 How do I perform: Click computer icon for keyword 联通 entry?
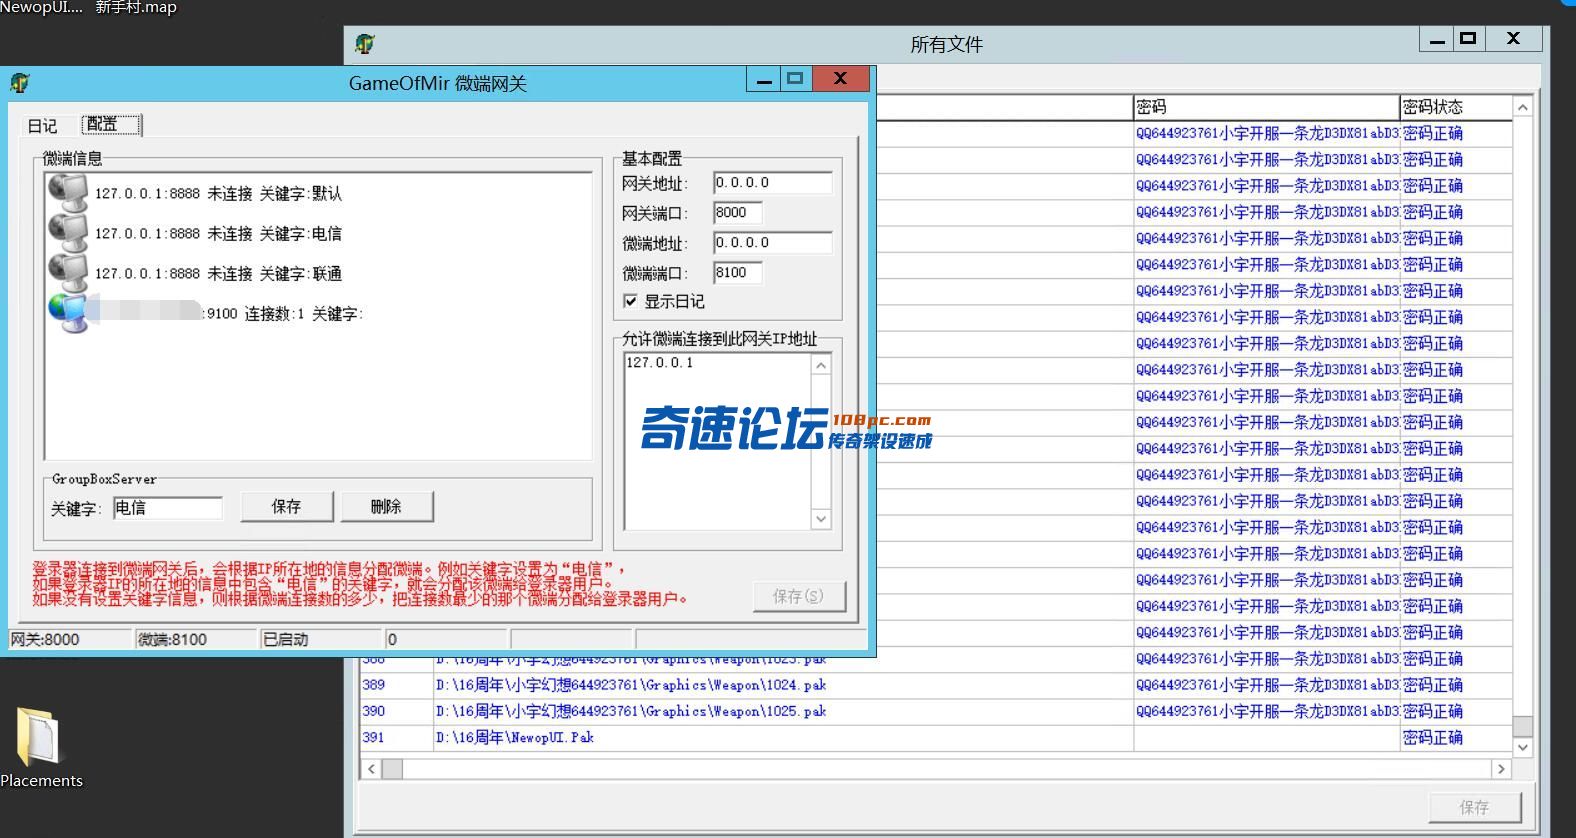(68, 273)
